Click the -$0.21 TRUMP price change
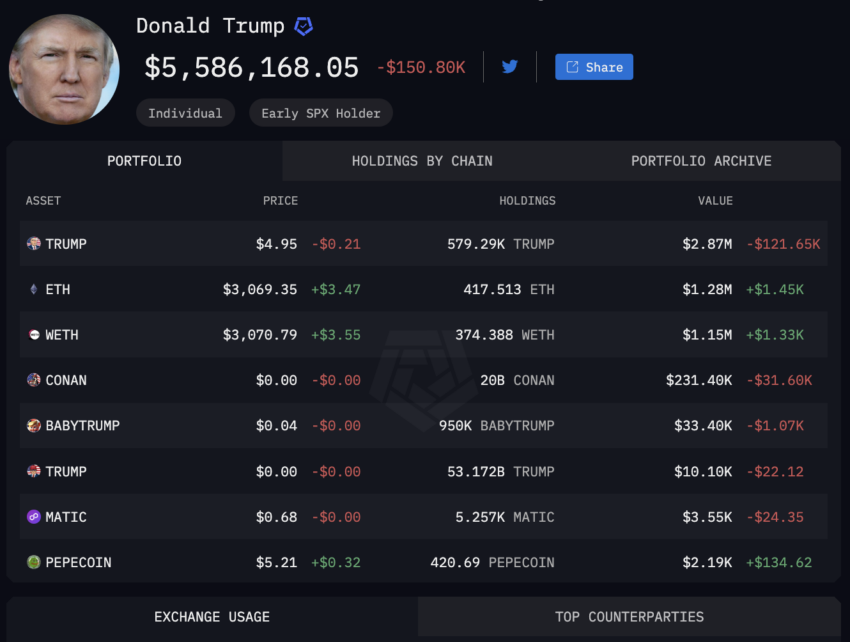Screen dimensions: 850x642 tap(336, 244)
